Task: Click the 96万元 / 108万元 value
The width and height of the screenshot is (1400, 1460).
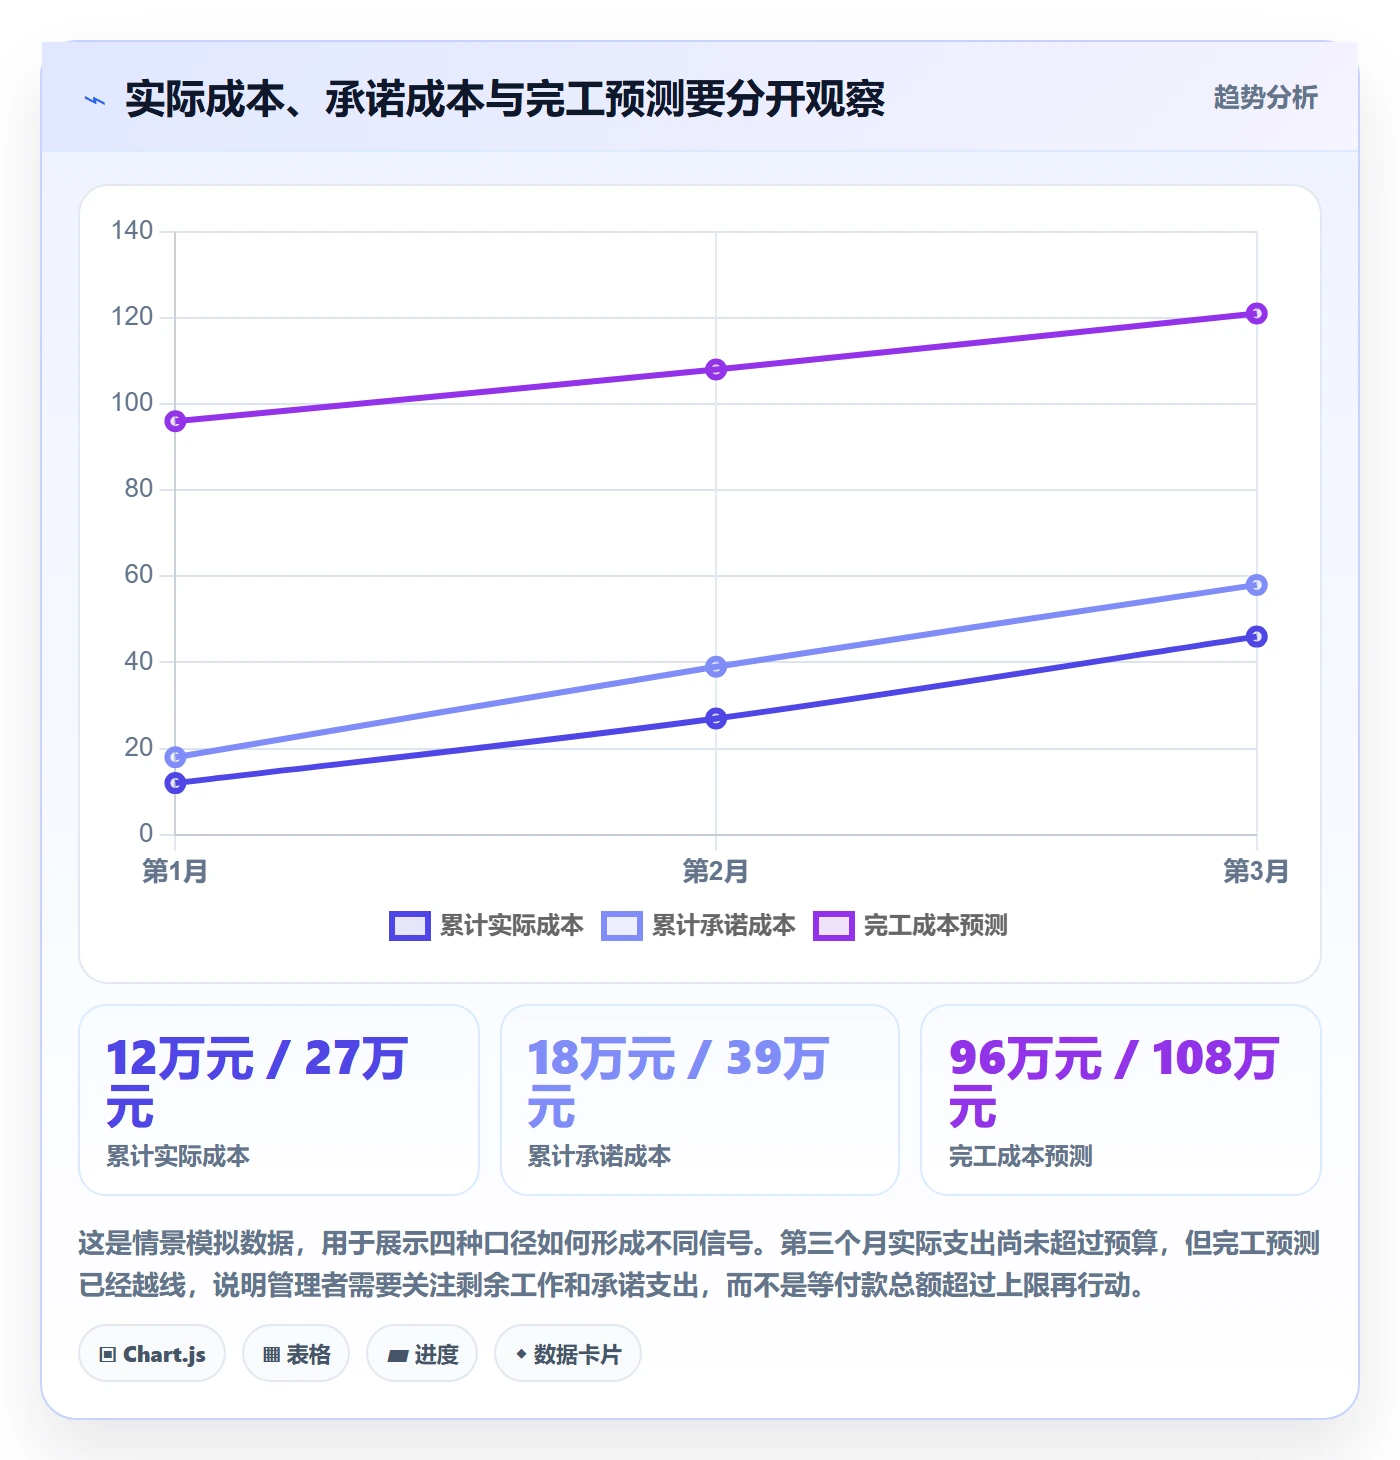Action: [1114, 1082]
